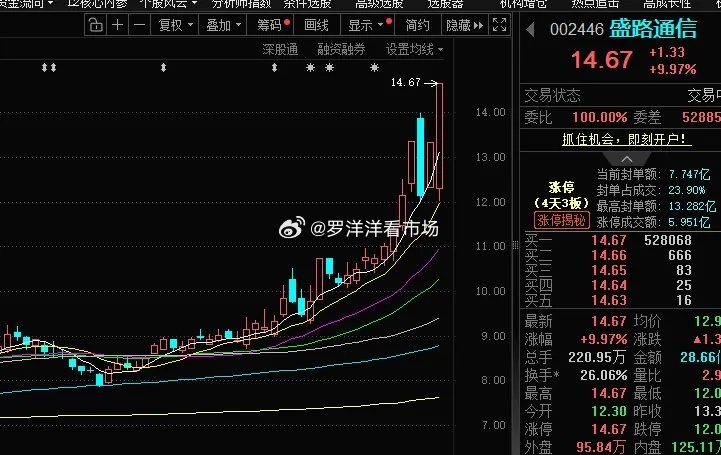Click the +9.97% change beside the price

click(672, 69)
